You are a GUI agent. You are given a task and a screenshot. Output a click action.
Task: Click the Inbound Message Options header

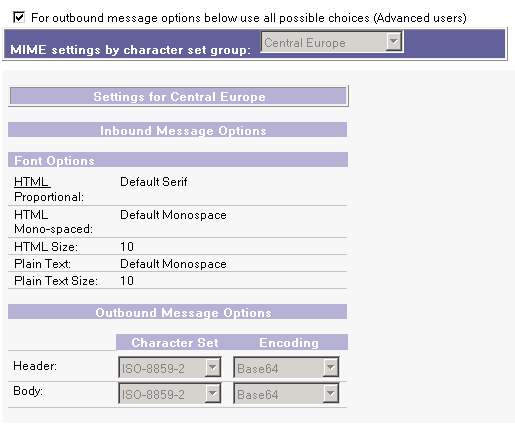click(178, 130)
